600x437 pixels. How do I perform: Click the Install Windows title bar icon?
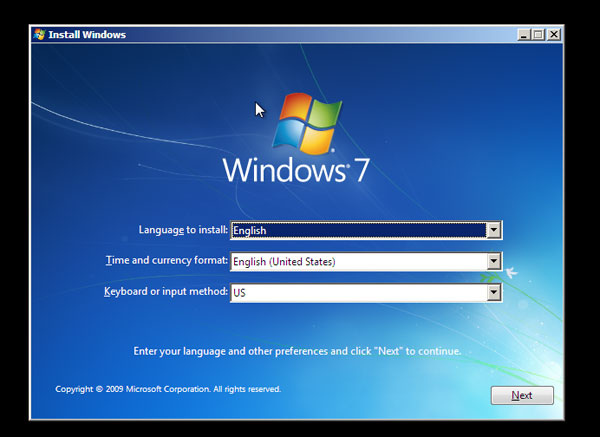coord(39,34)
